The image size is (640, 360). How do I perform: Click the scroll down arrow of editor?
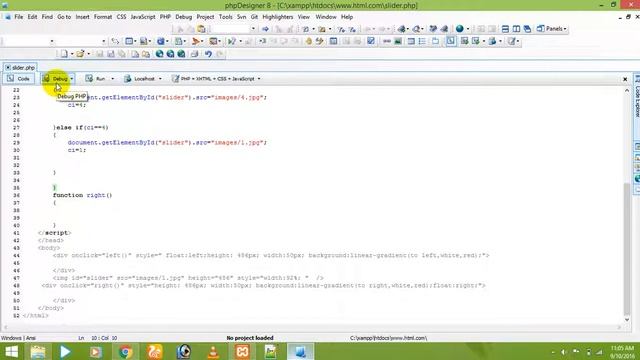coord(627,319)
